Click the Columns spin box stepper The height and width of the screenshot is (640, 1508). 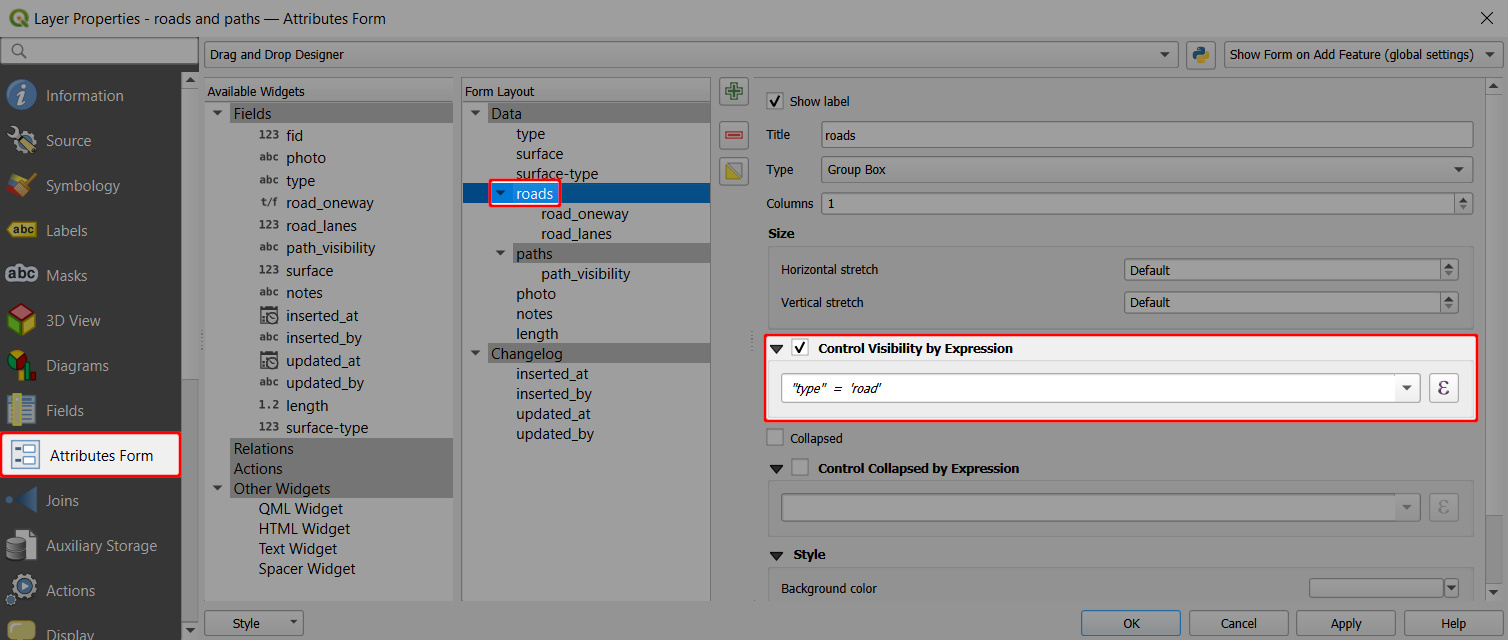click(1465, 203)
